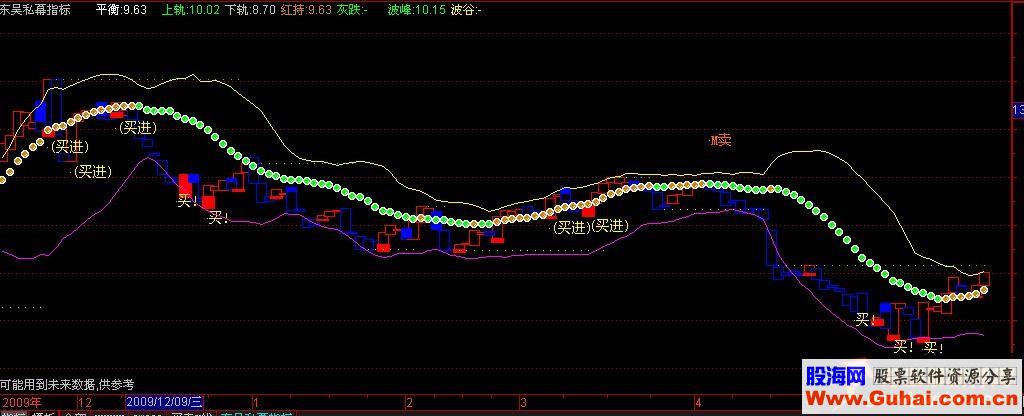
Task: Select the 波谷:- readout
Action: click(x=467, y=9)
